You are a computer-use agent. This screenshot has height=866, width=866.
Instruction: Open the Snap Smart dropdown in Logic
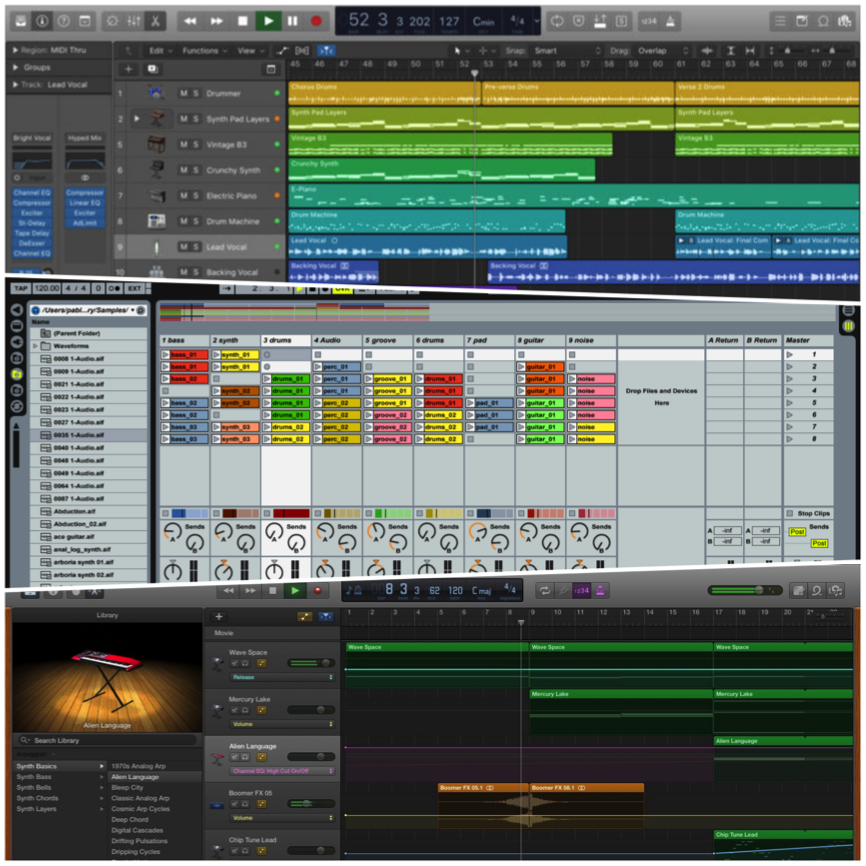pos(566,51)
